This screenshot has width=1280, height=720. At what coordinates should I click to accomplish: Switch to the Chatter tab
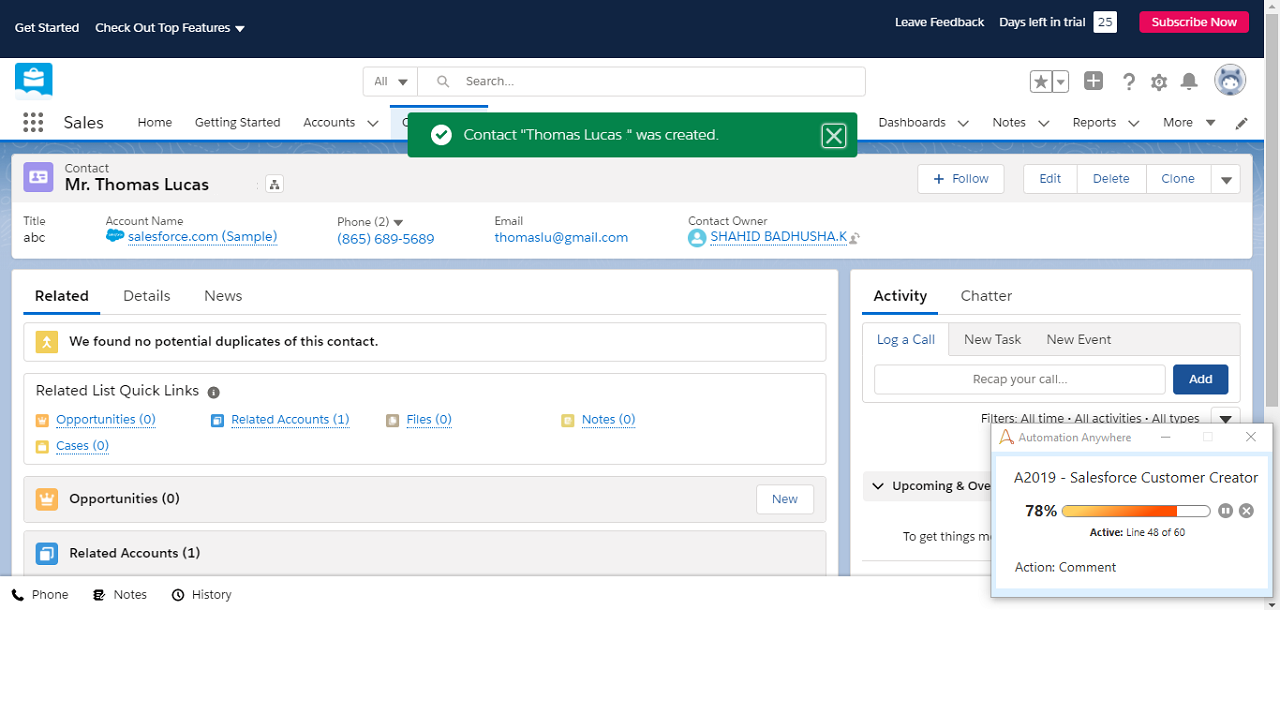(986, 296)
